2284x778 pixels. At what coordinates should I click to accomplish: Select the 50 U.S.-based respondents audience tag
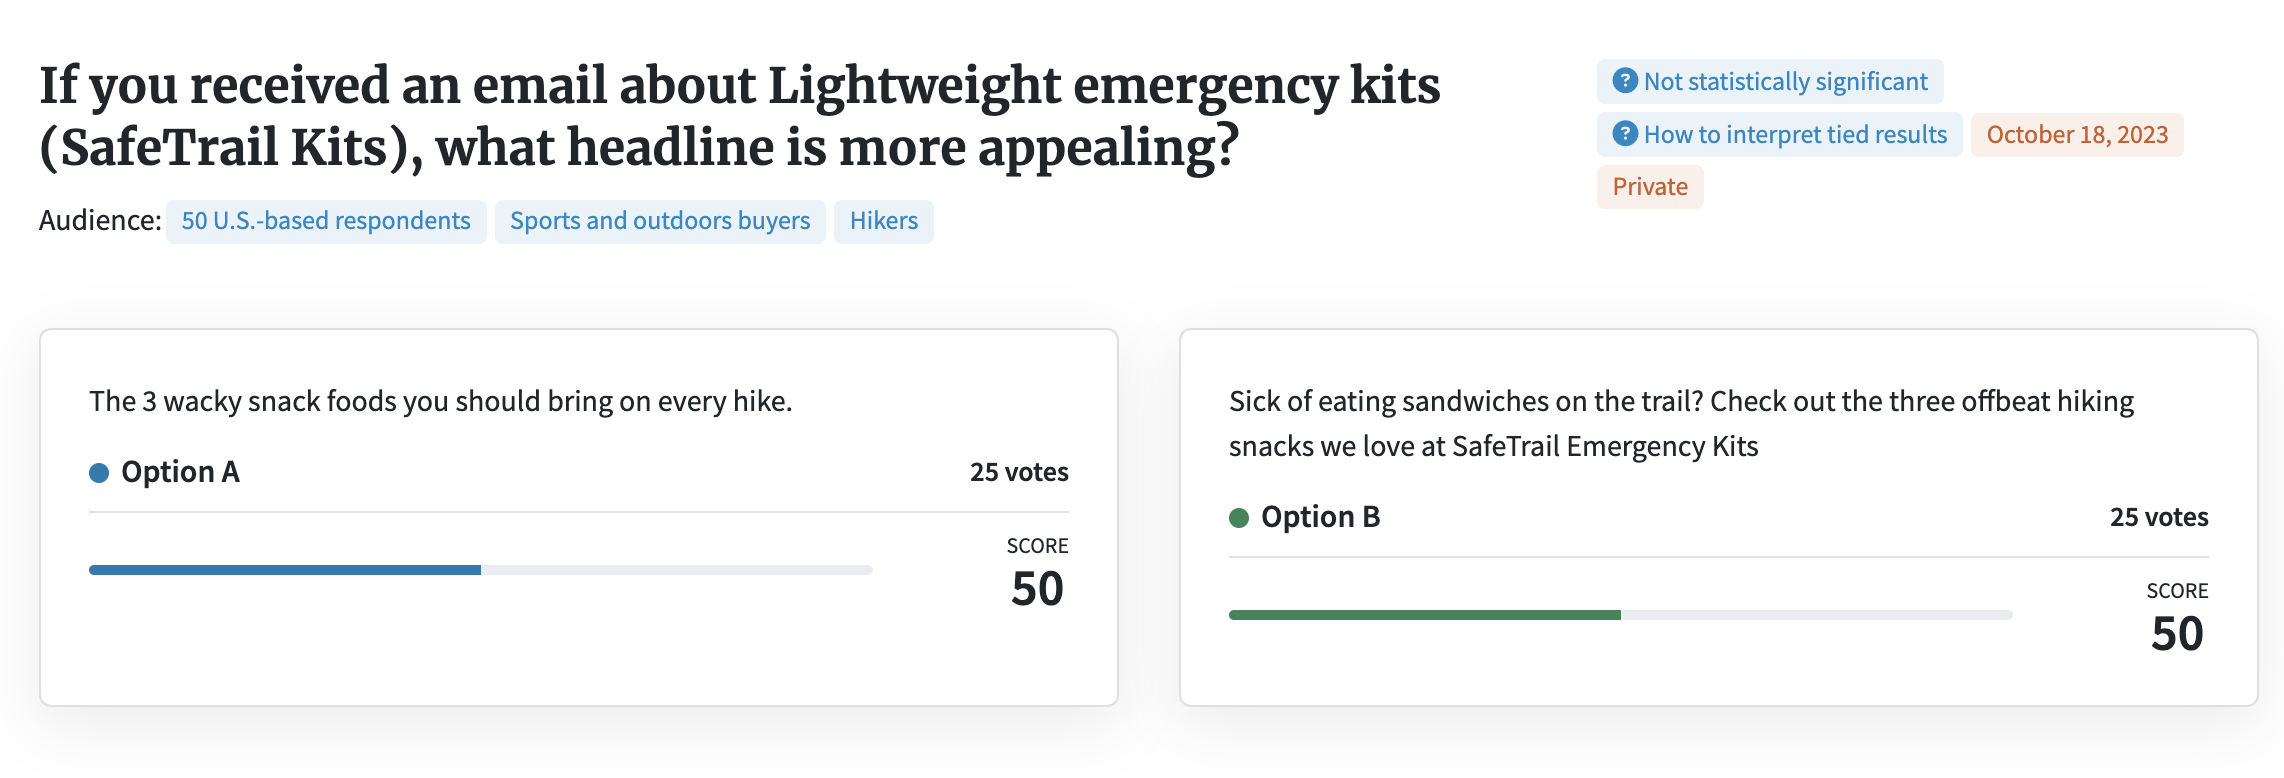pos(326,221)
